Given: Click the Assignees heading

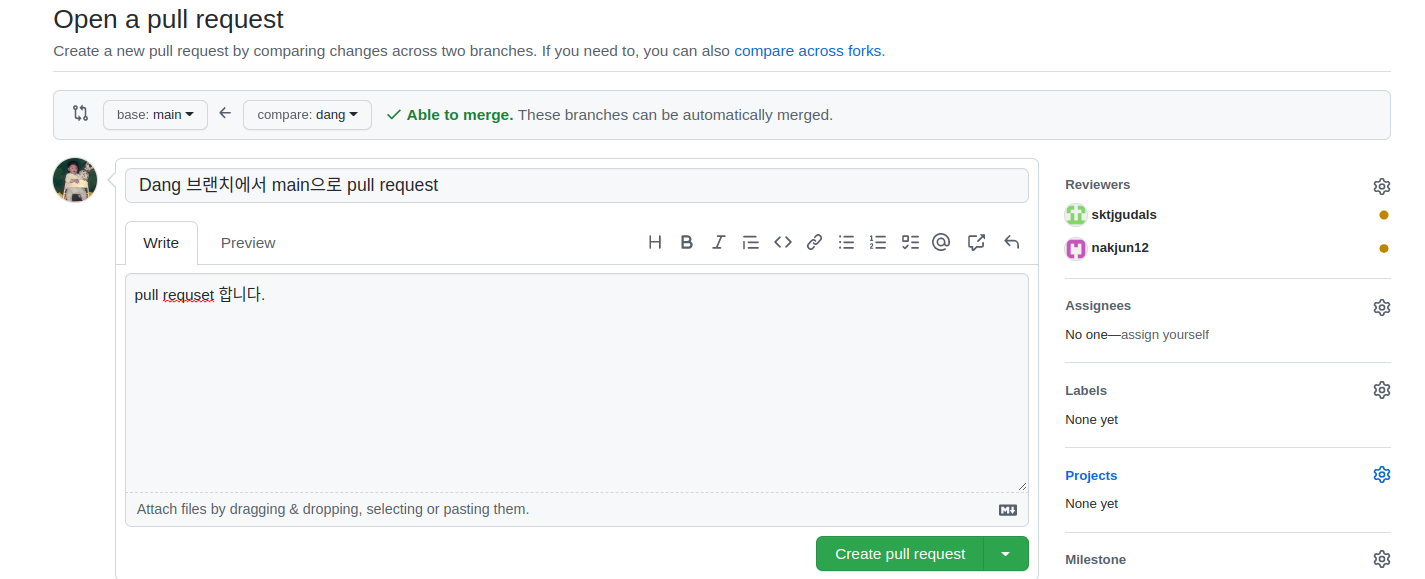Looking at the screenshot, I should (1098, 306).
